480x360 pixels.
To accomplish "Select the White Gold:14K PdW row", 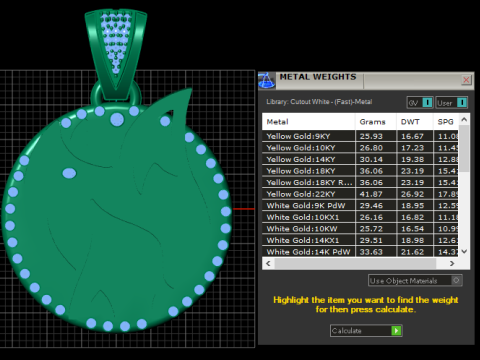I will 360,252.
